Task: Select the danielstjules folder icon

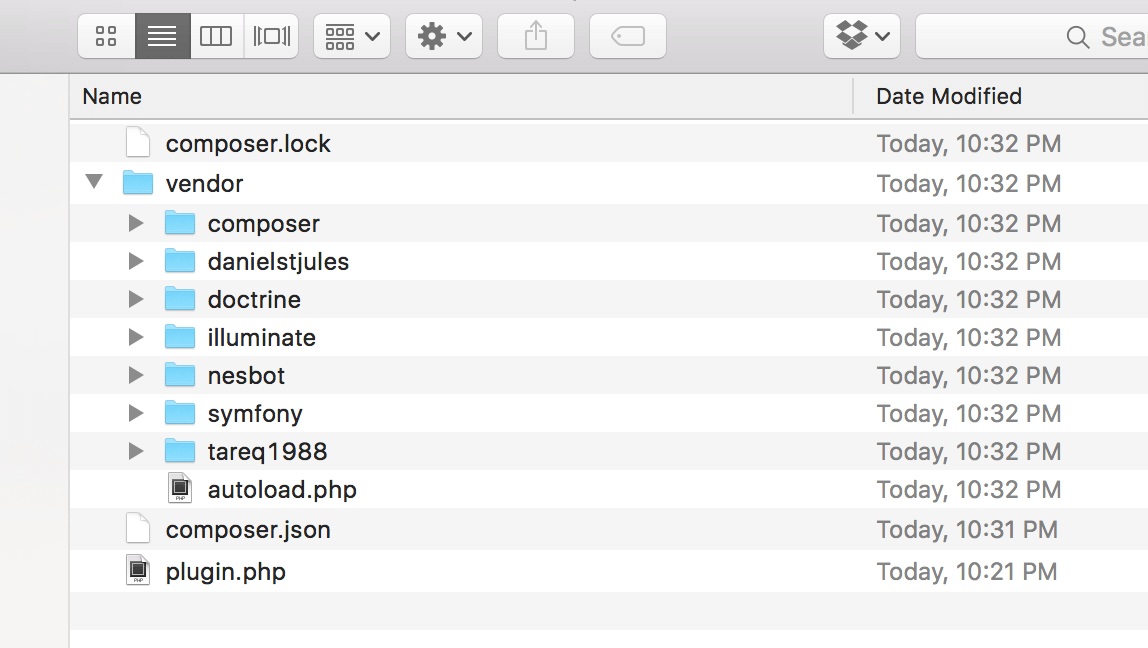Action: point(180,261)
